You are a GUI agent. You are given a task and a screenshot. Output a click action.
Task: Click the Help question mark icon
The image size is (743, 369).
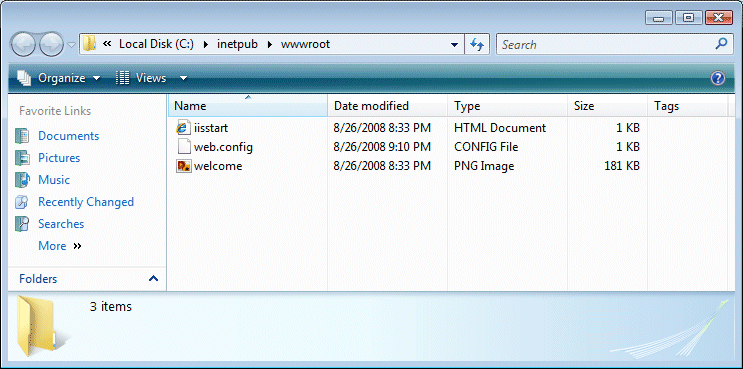718,78
